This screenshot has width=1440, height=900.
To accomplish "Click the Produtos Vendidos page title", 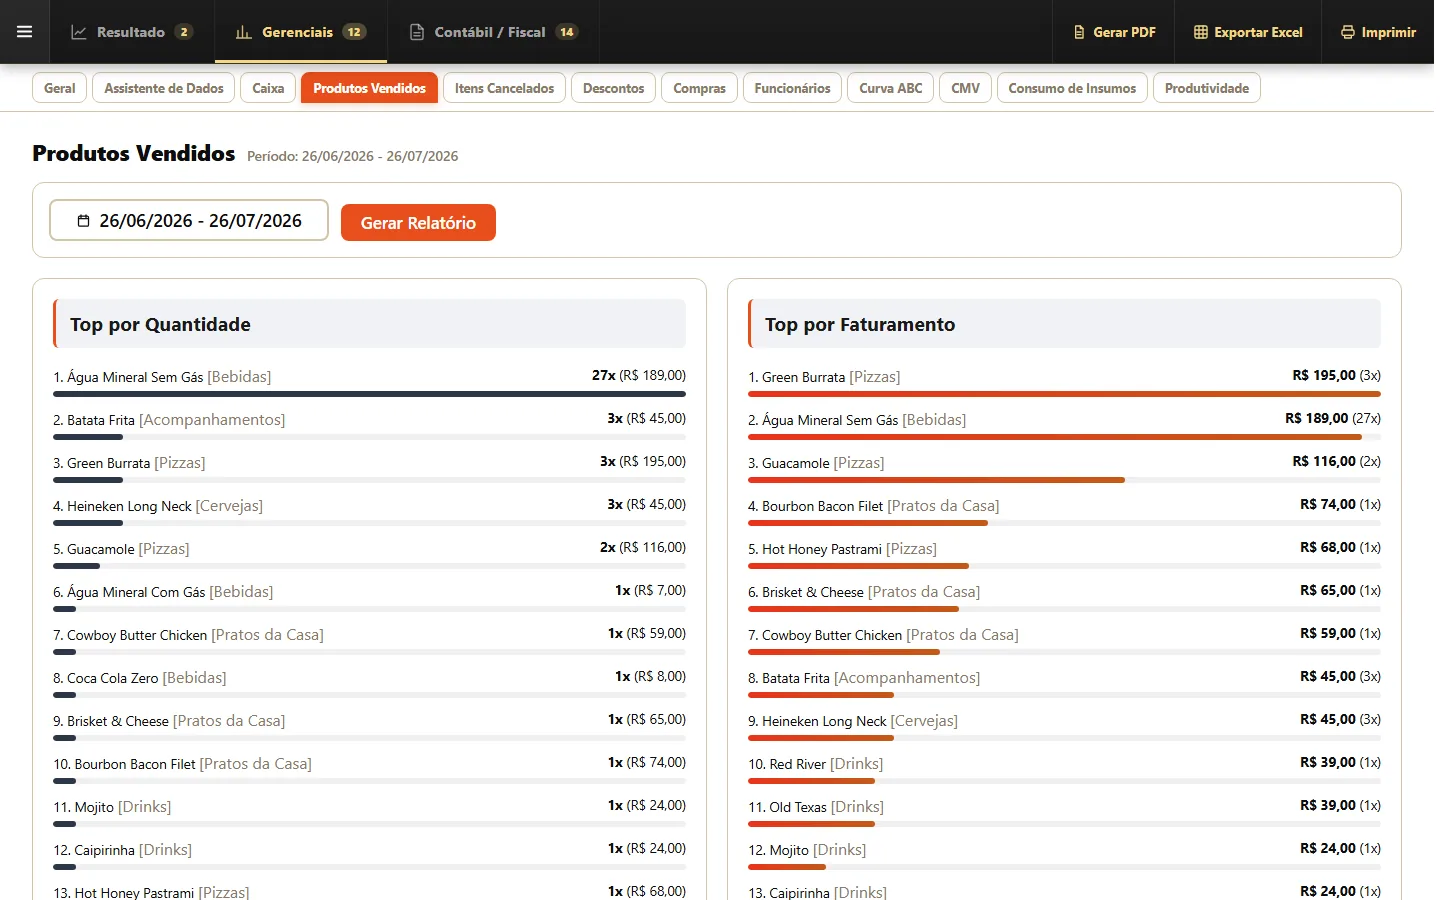I will (x=134, y=153).
